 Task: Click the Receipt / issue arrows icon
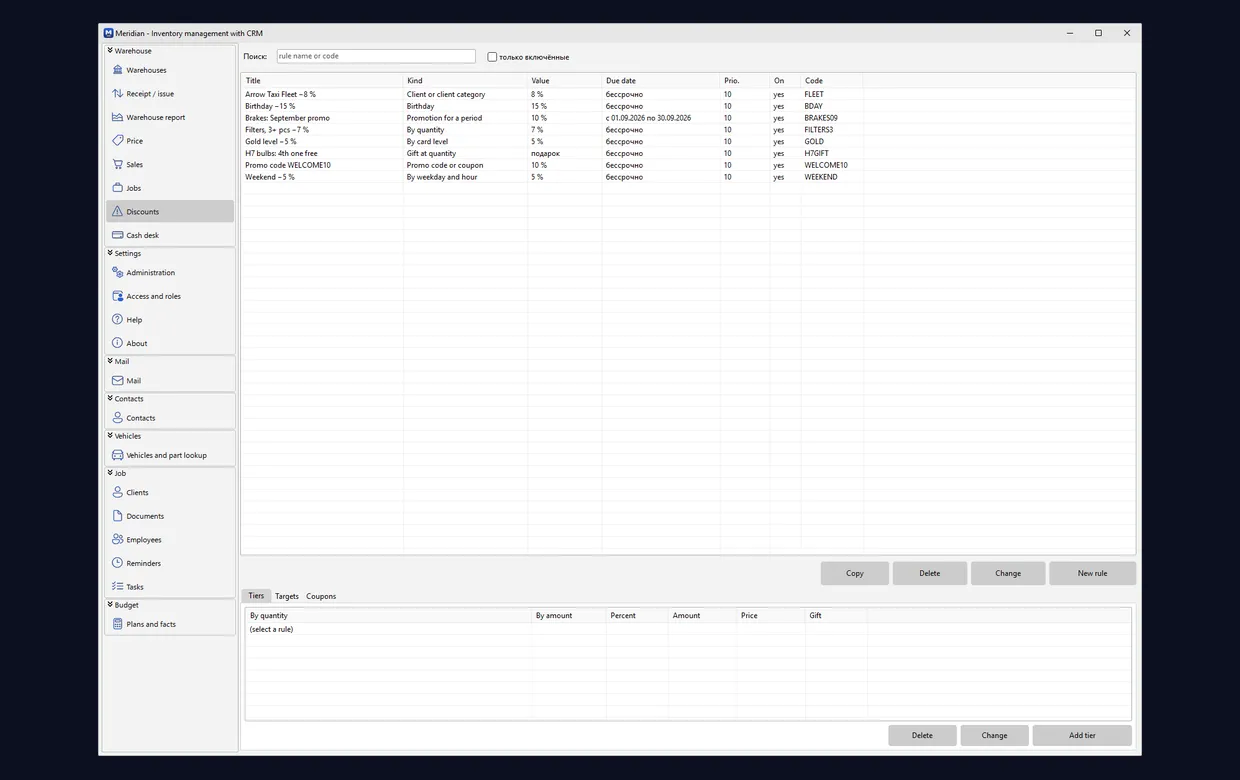(117, 94)
